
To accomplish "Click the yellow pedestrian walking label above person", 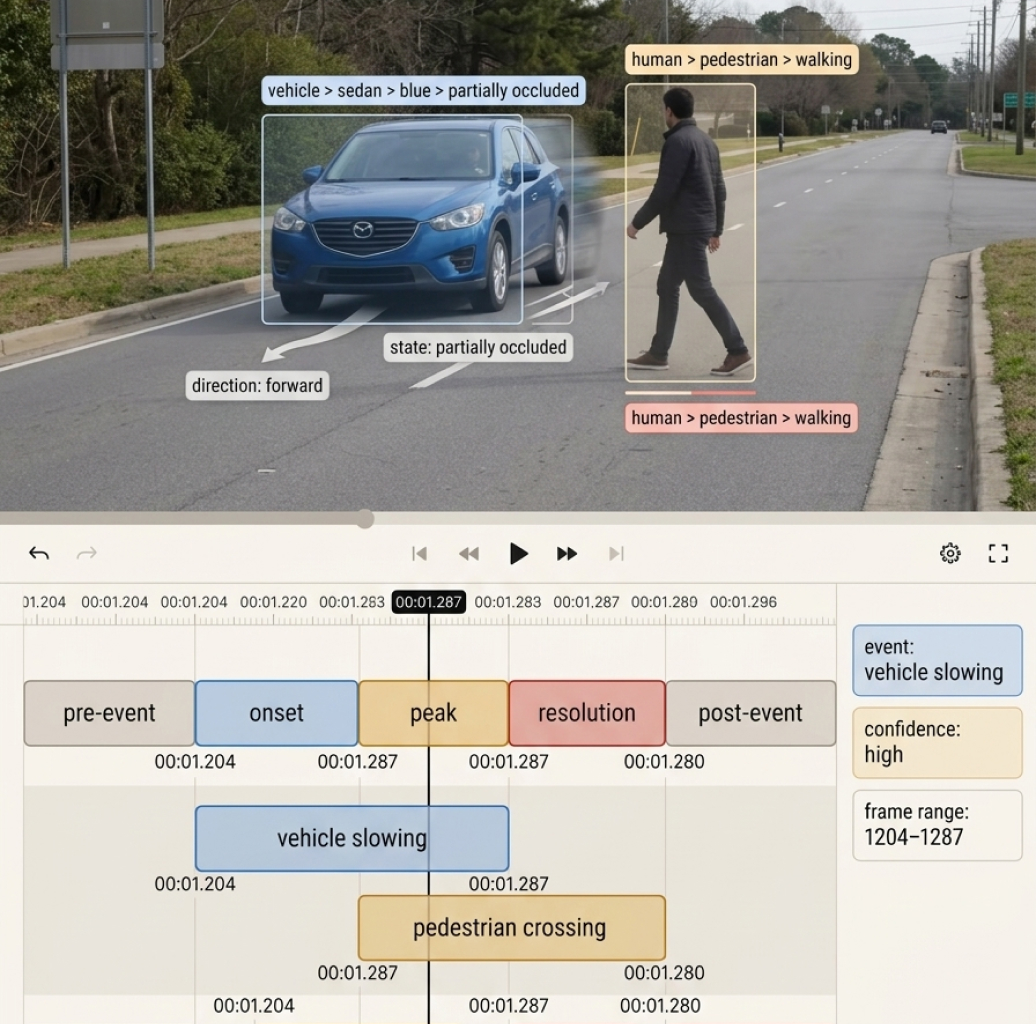I will 741,59.
